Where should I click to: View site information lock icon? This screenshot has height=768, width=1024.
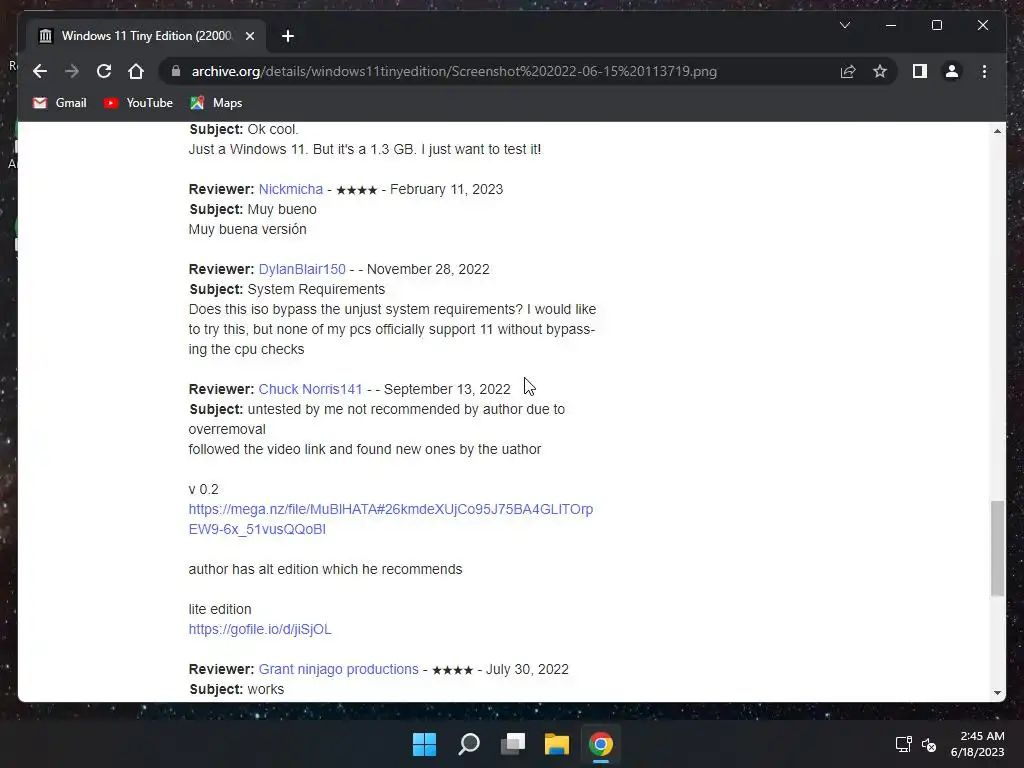point(176,71)
